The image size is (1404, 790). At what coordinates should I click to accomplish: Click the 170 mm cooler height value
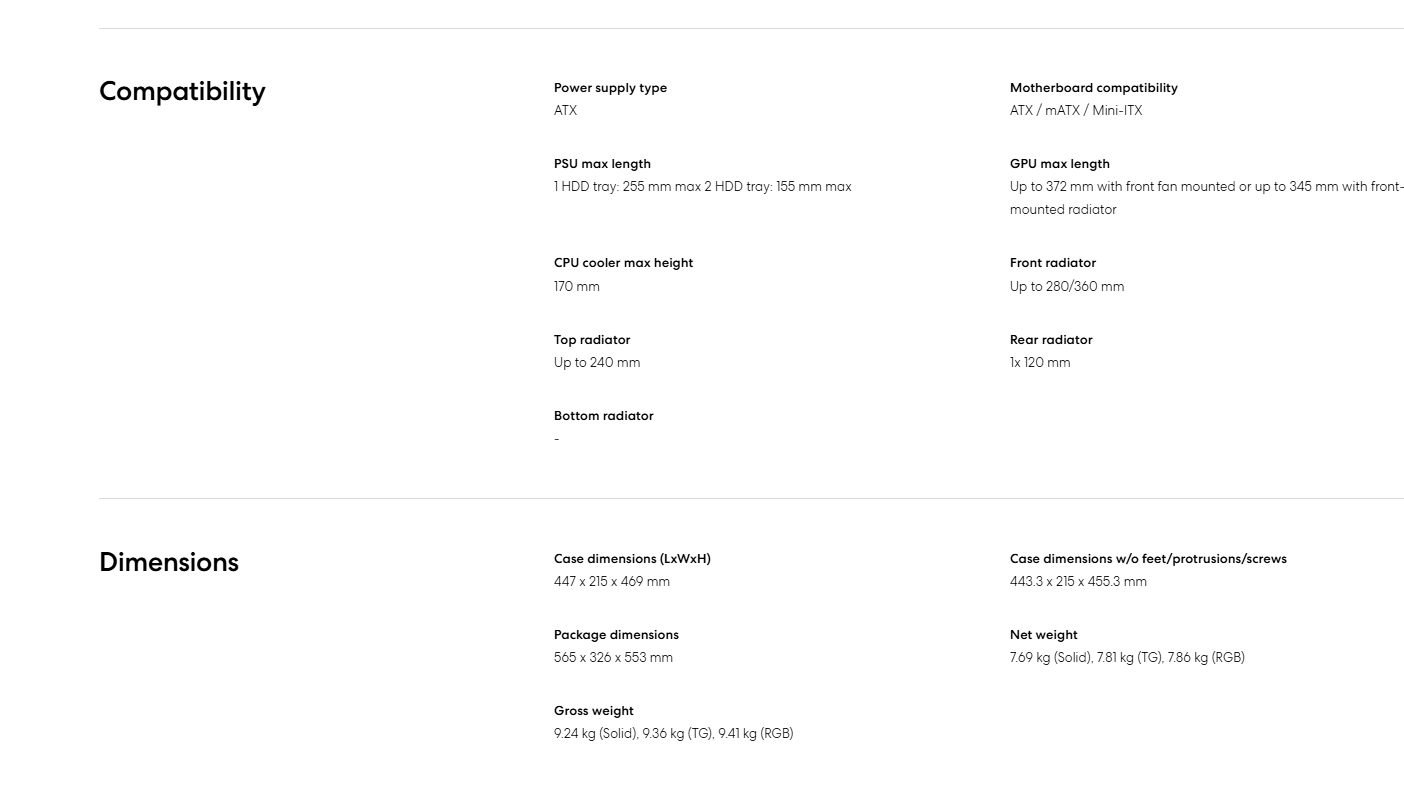point(577,287)
